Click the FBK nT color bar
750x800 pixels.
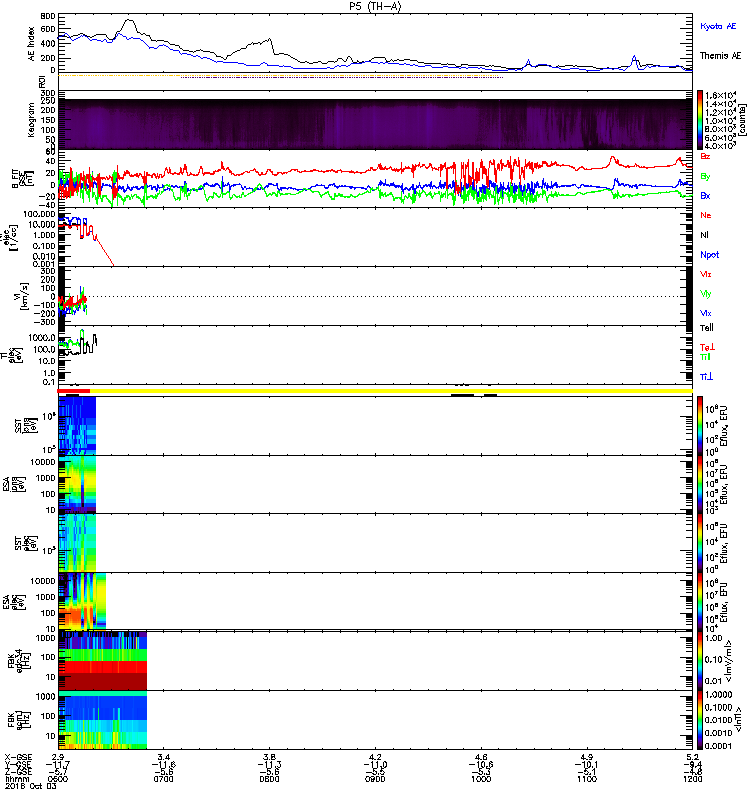pyautogui.click(x=700, y=719)
